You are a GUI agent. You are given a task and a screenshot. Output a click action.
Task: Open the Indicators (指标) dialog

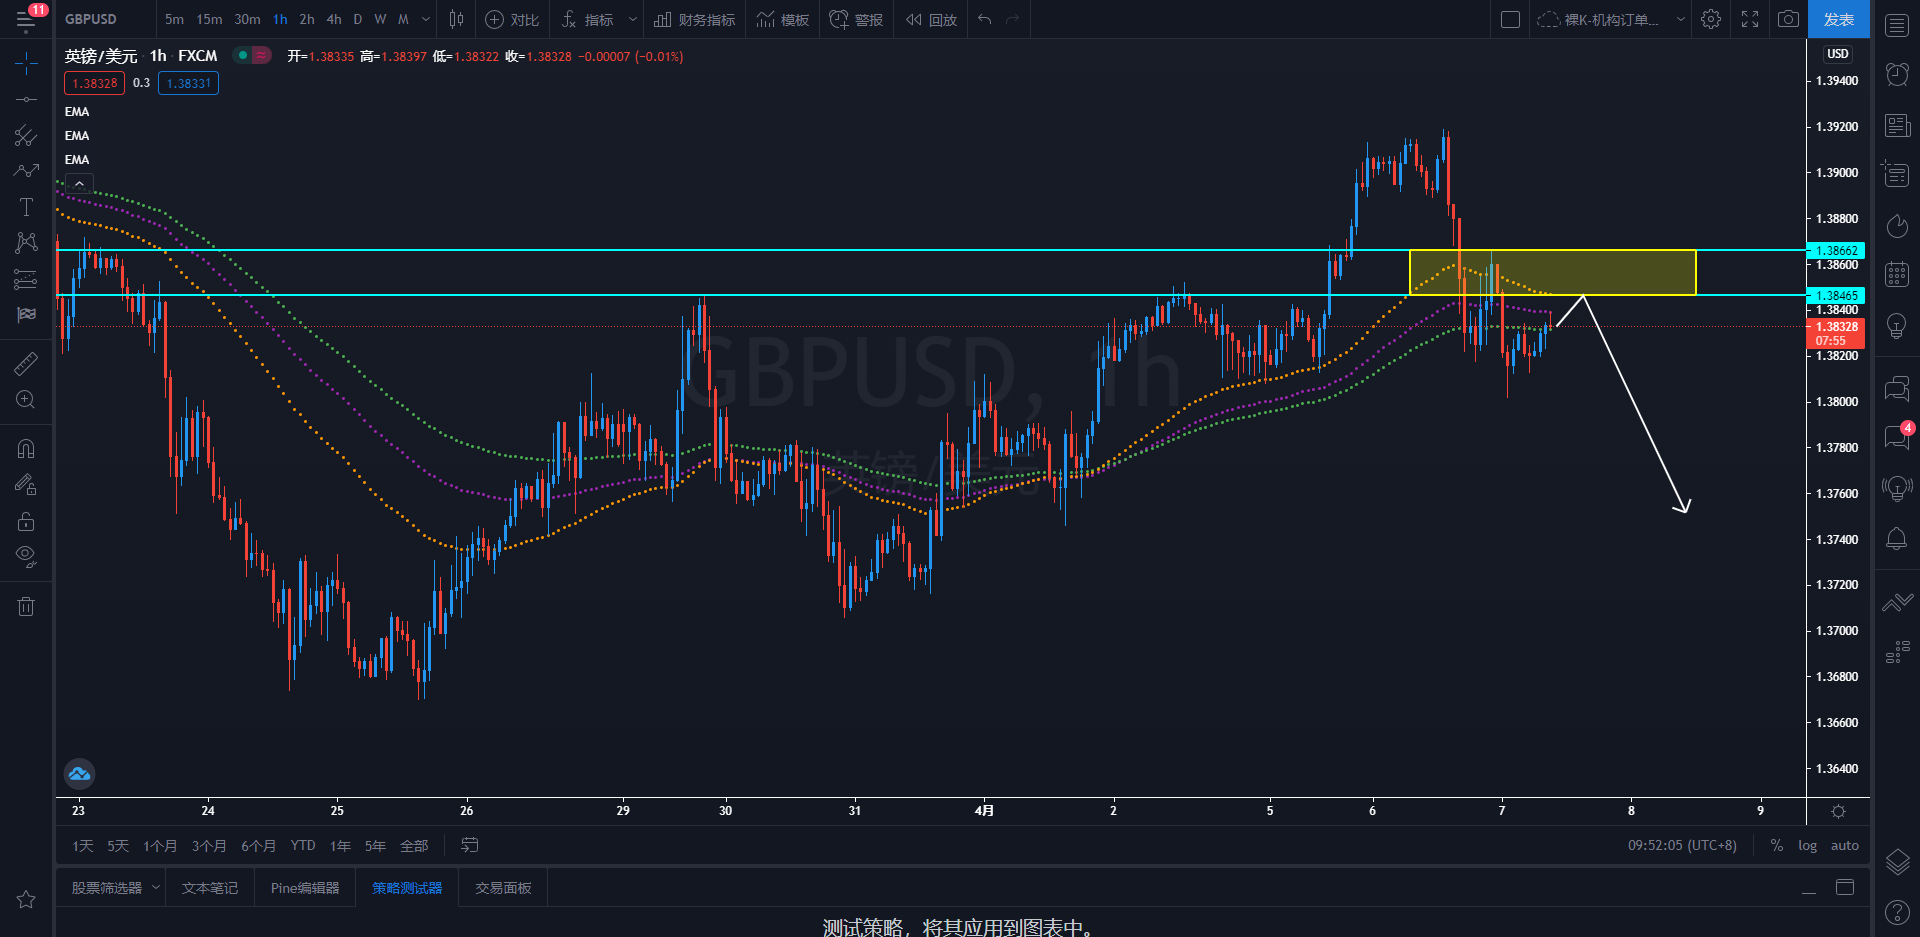point(588,20)
